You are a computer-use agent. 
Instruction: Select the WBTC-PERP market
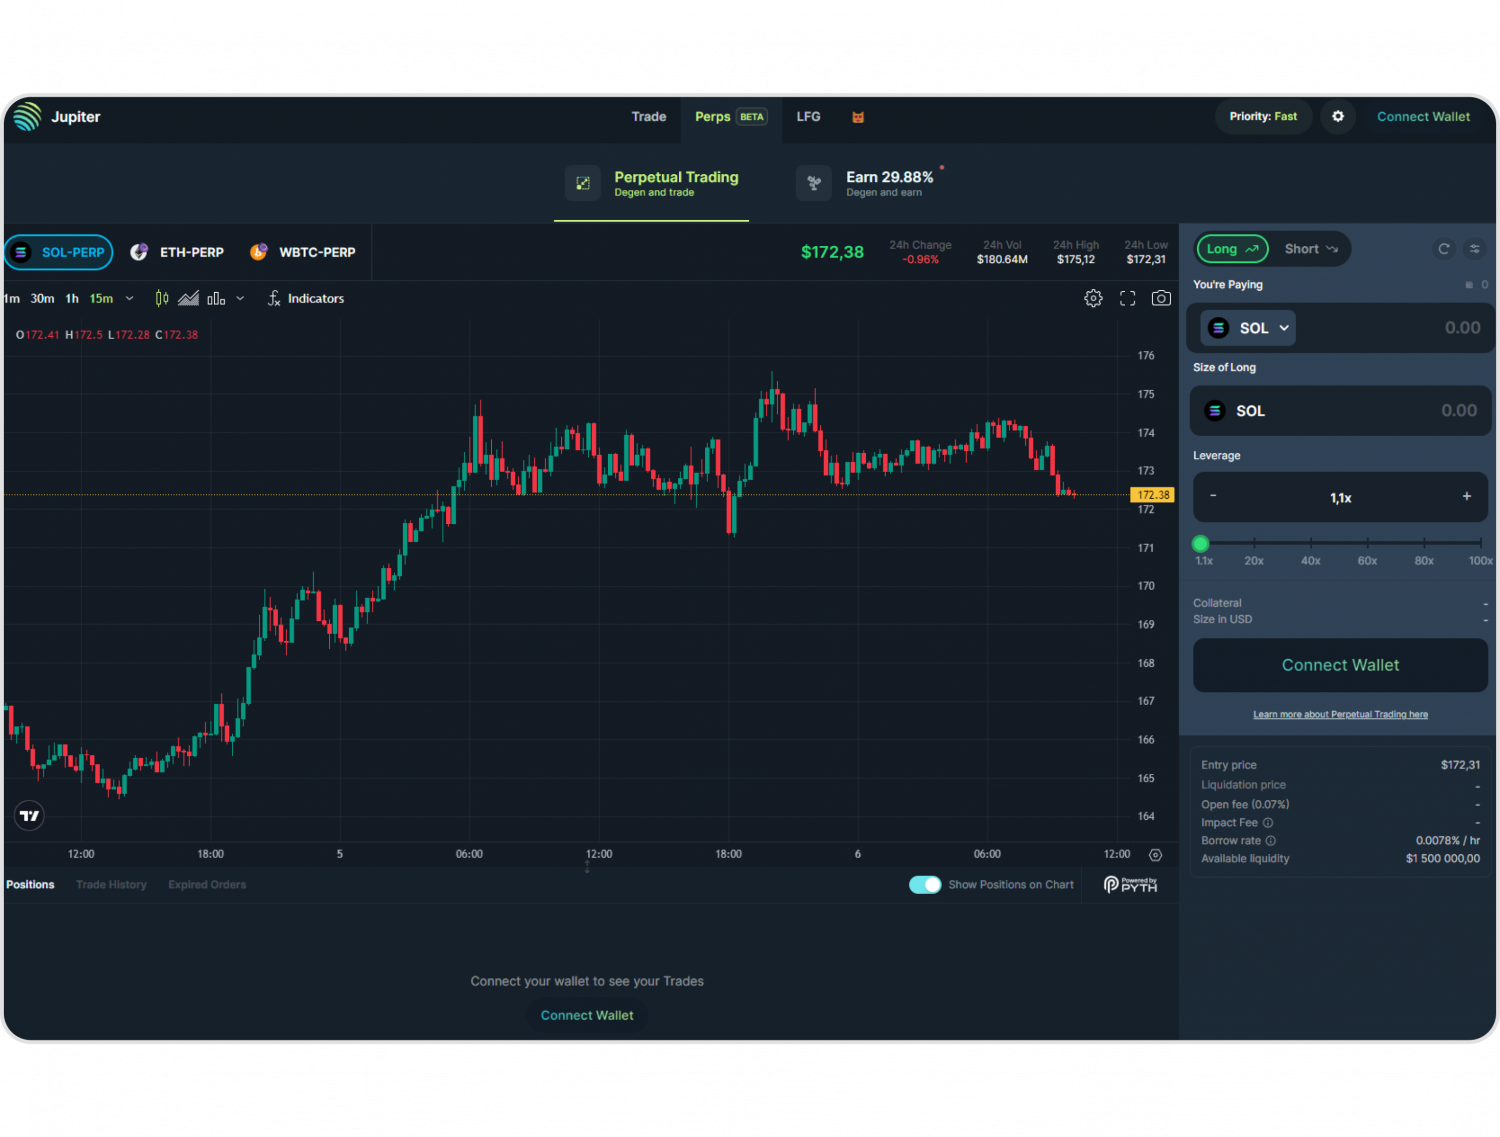[x=303, y=252]
